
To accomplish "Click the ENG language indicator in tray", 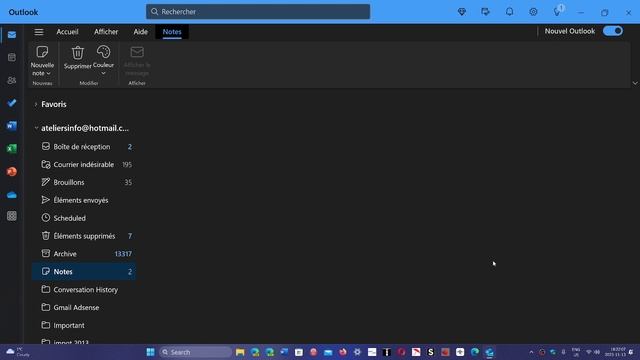I will pos(576,352).
